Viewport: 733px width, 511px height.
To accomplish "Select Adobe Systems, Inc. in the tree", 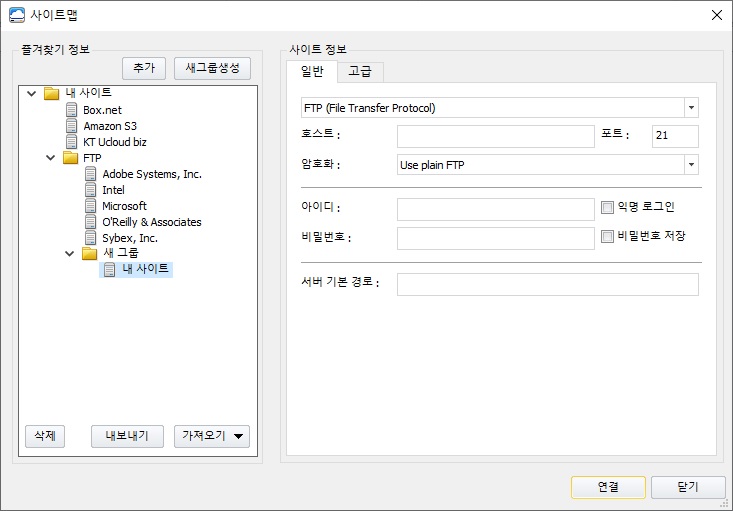I will tap(152, 174).
